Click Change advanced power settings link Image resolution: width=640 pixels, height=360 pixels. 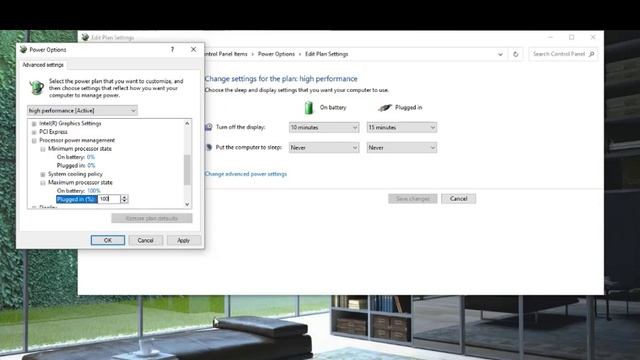coord(246,174)
